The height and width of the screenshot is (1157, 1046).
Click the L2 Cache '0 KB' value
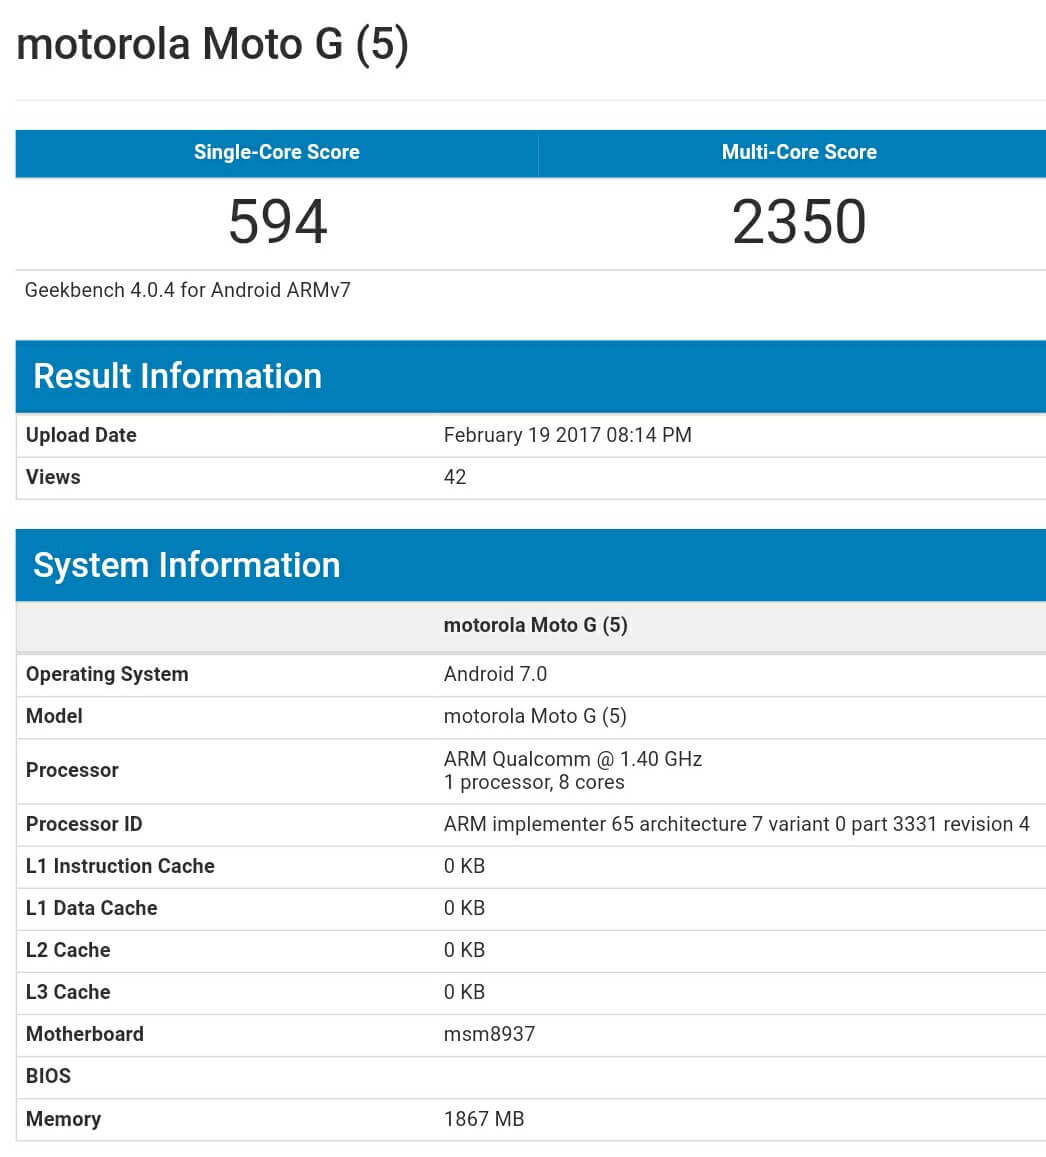click(x=464, y=950)
